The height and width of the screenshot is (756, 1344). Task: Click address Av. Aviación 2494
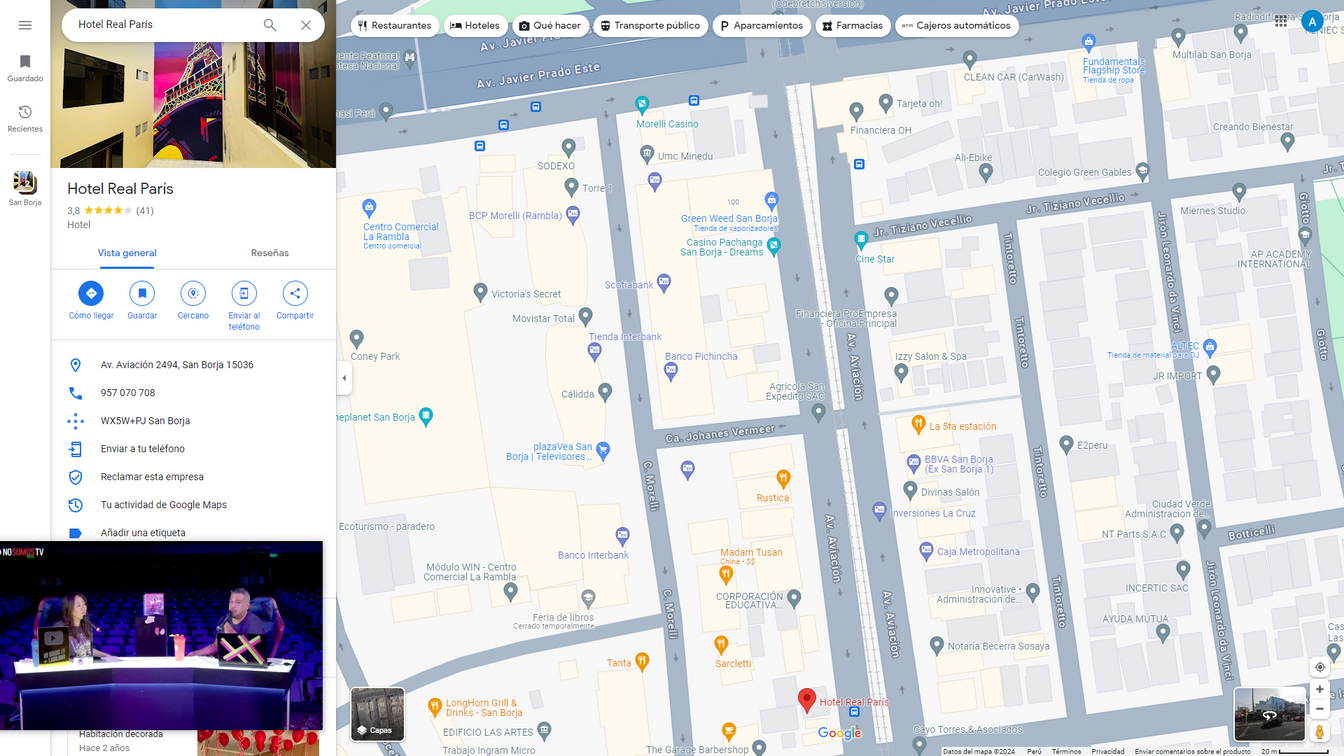[193, 365]
